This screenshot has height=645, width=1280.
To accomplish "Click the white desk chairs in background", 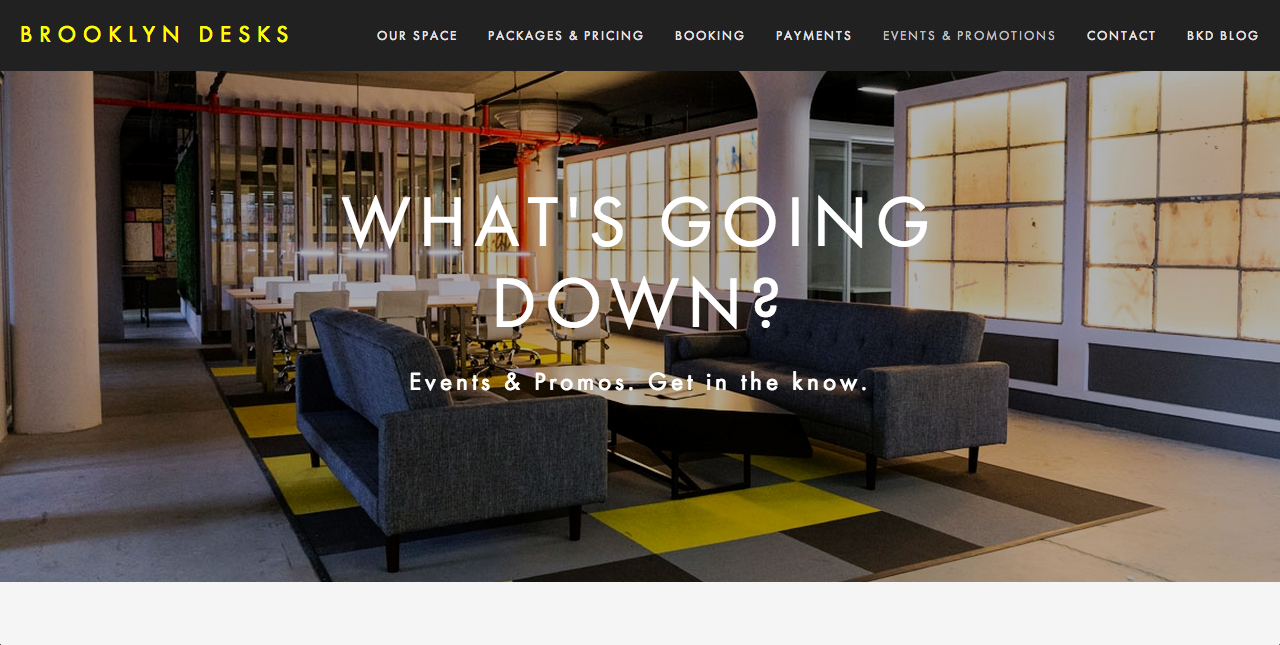I will (430, 310).
